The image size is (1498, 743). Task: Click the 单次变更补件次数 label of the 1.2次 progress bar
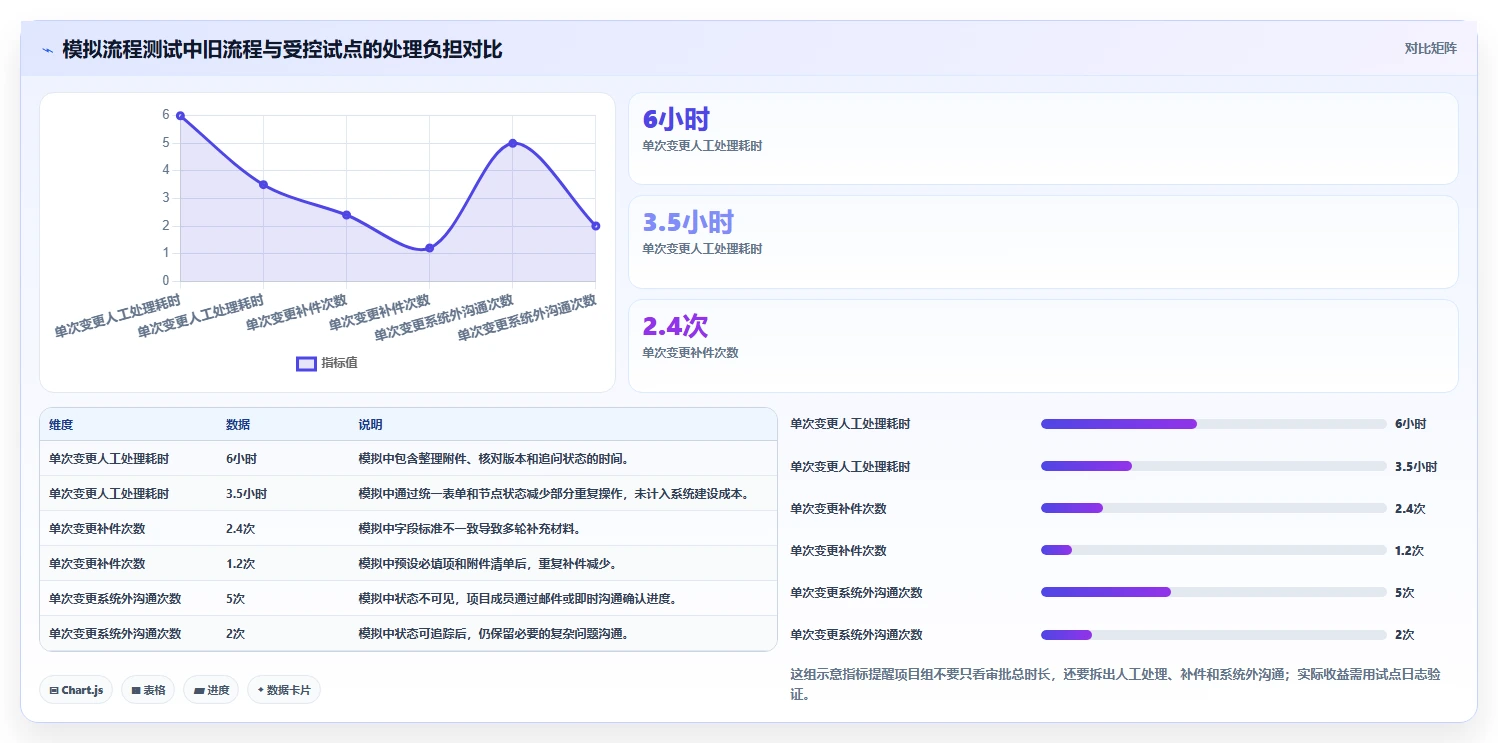click(838, 550)
